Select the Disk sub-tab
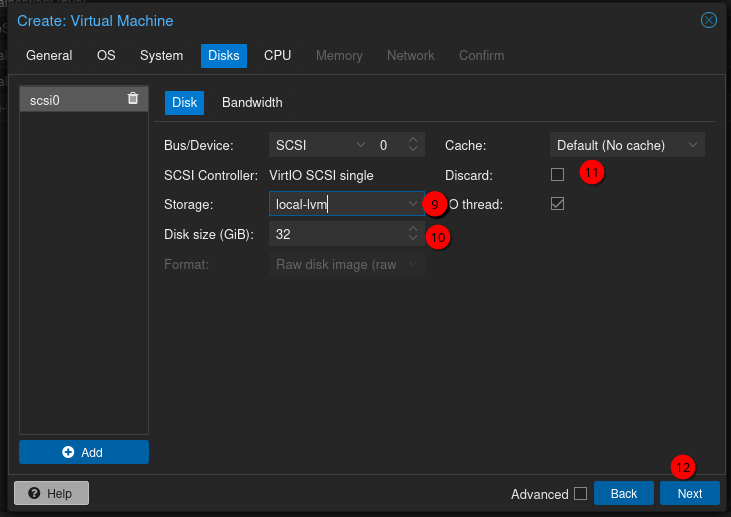Screen dimensions: 731x517 (x=184, y=102)
